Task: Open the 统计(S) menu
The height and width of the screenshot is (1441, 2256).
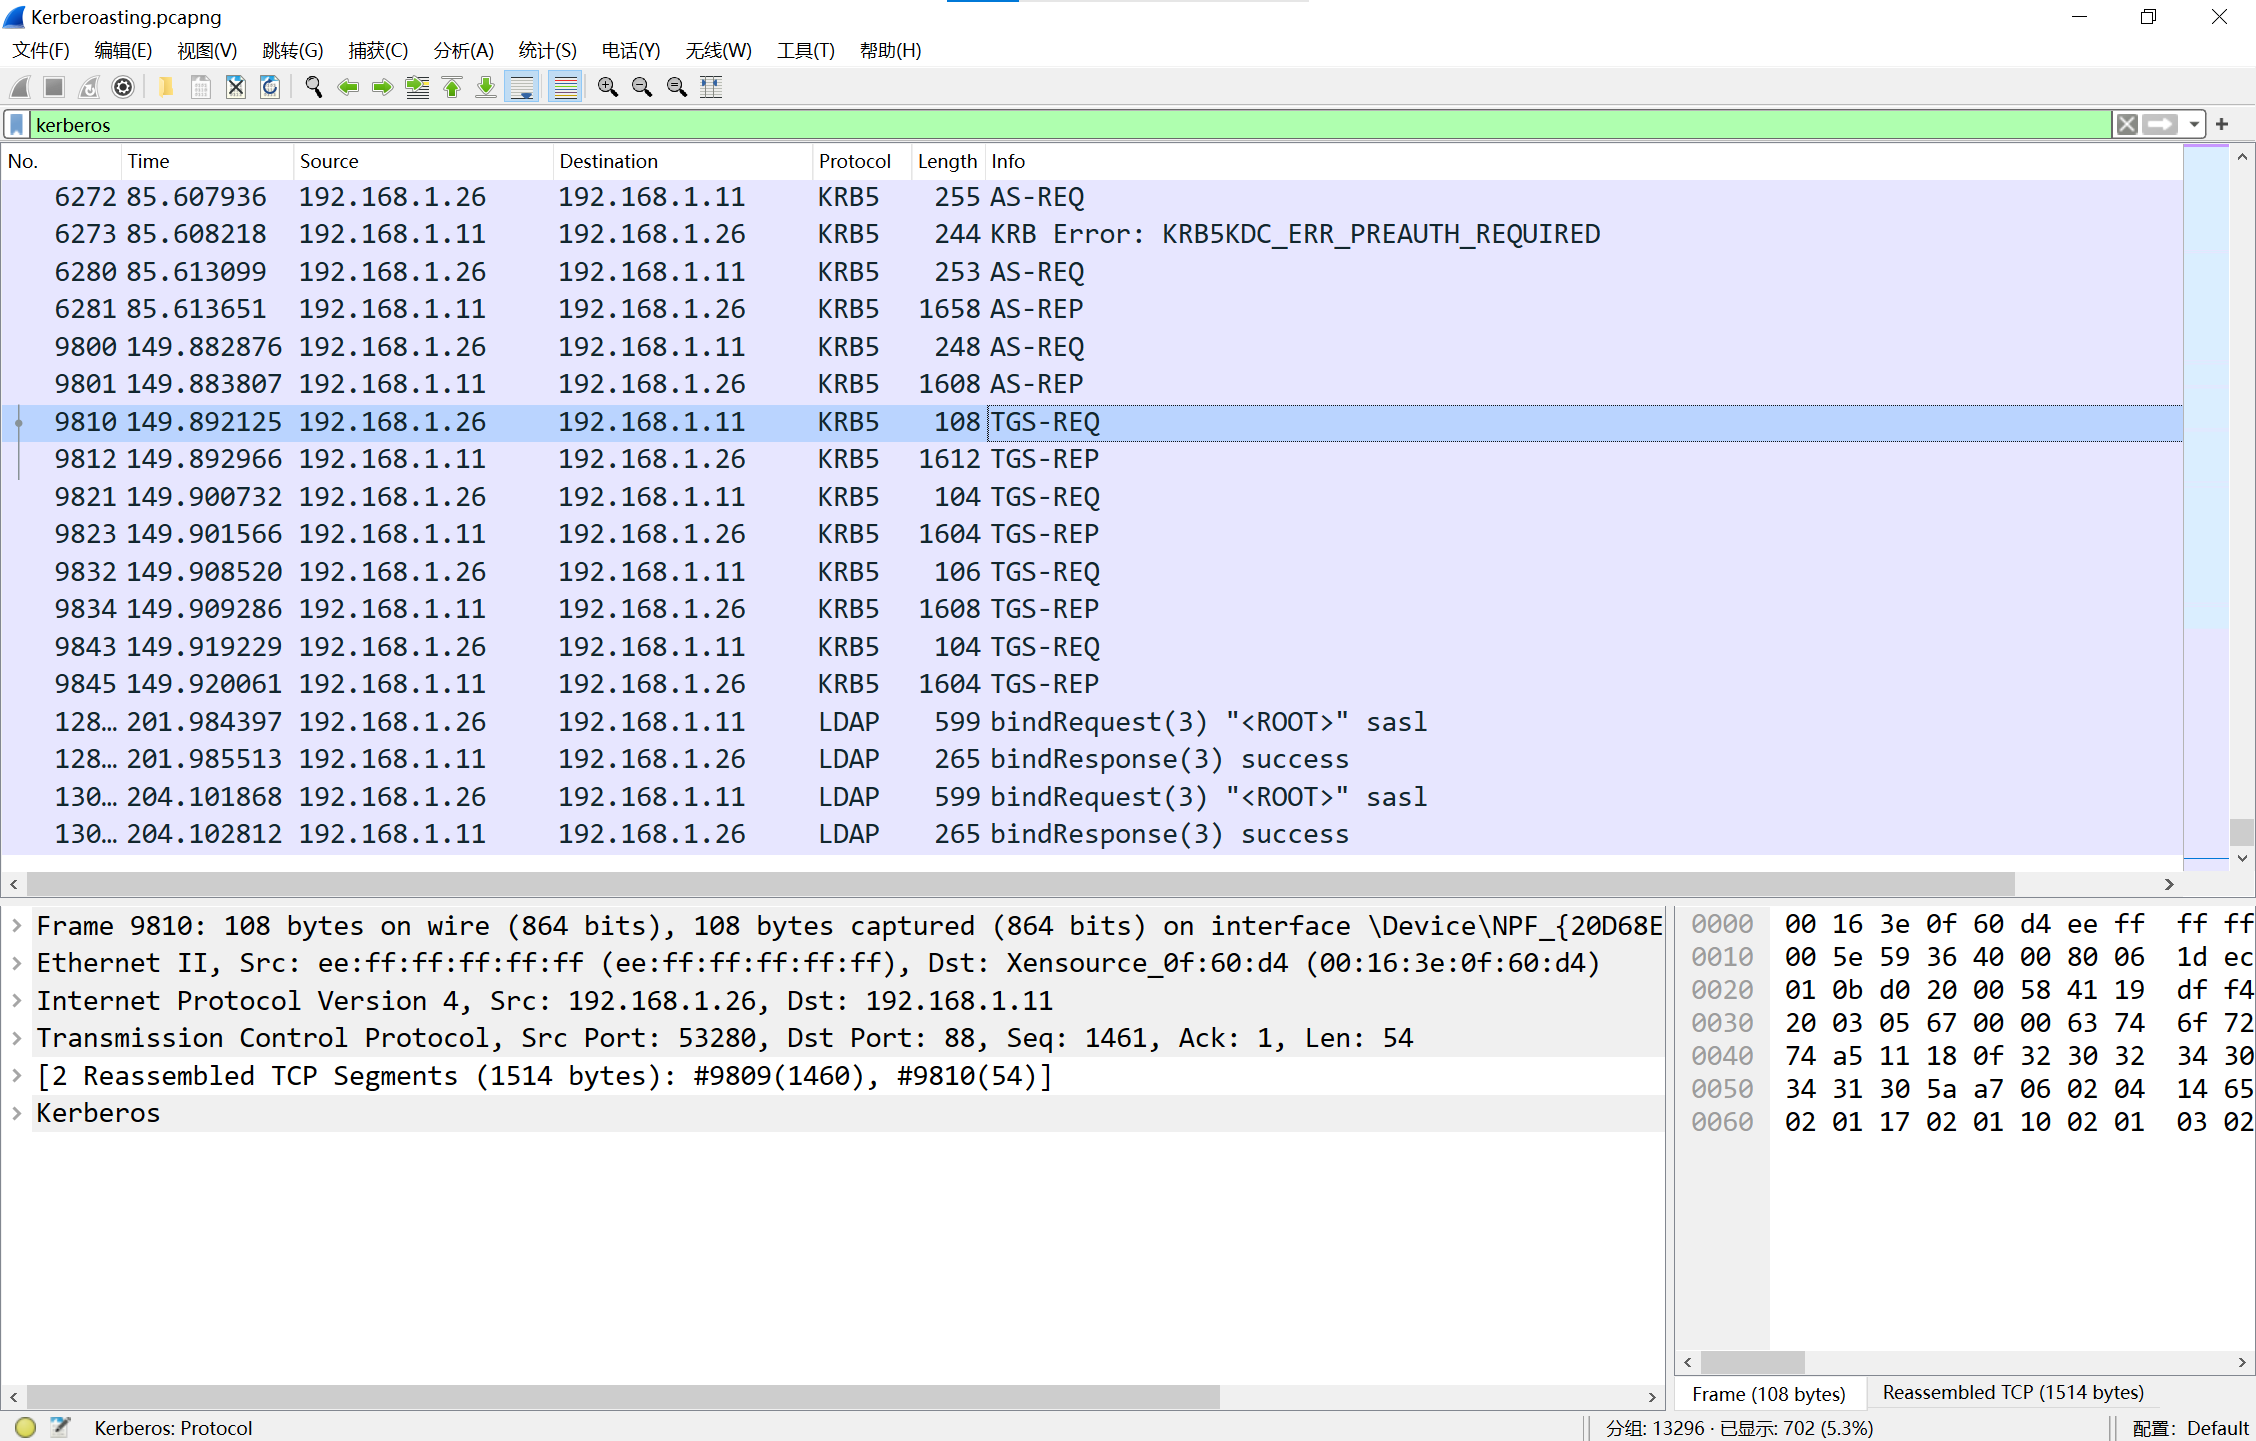Action: 547,50
